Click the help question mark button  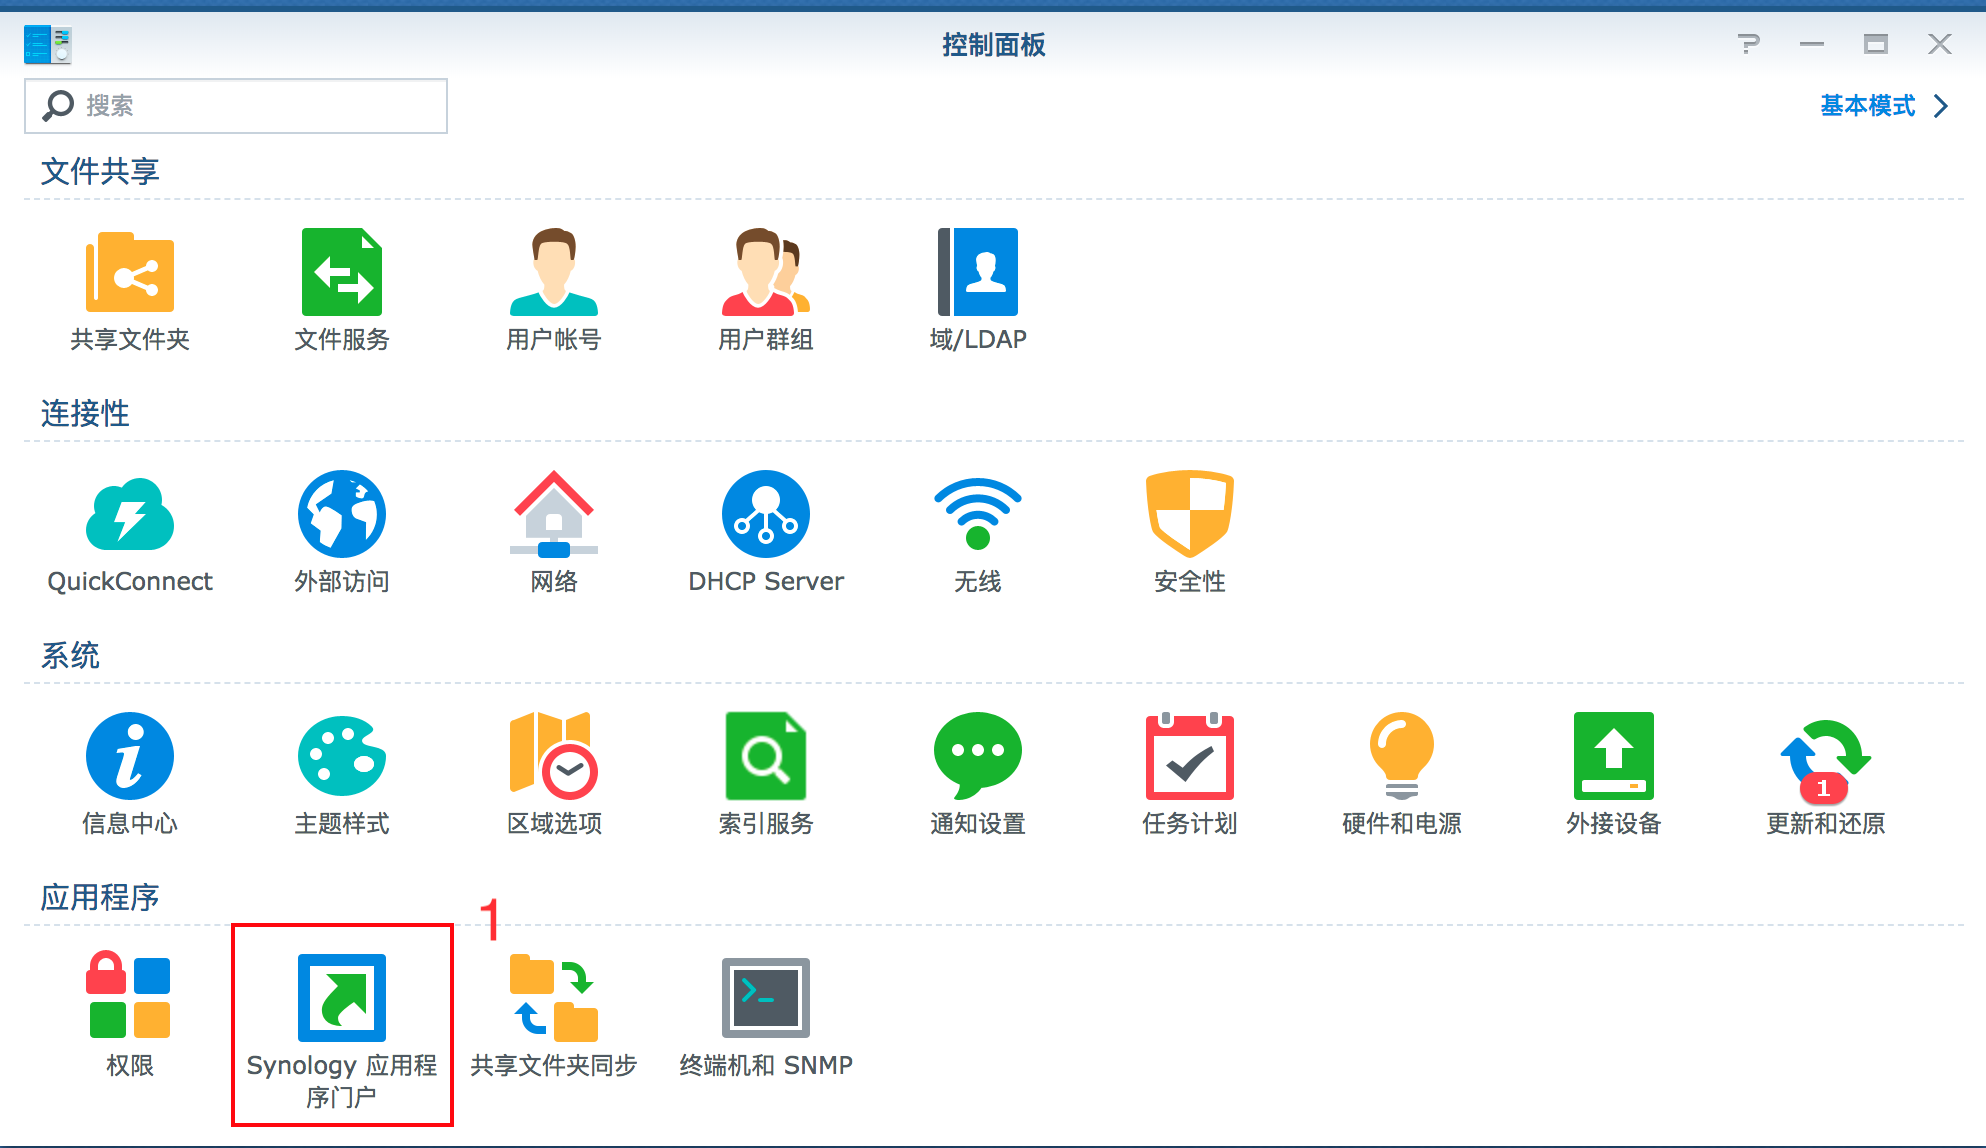pyautogui.click(x=1748, y=44)
